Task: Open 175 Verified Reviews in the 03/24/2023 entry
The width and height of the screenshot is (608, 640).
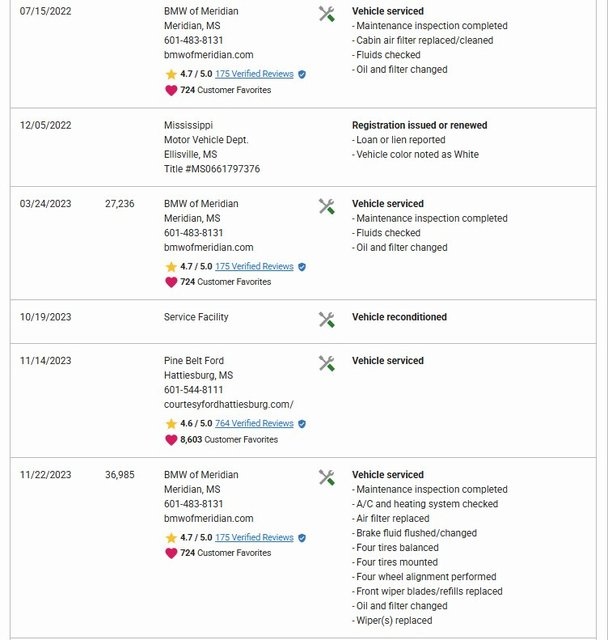Action: [x=254, y=267]
